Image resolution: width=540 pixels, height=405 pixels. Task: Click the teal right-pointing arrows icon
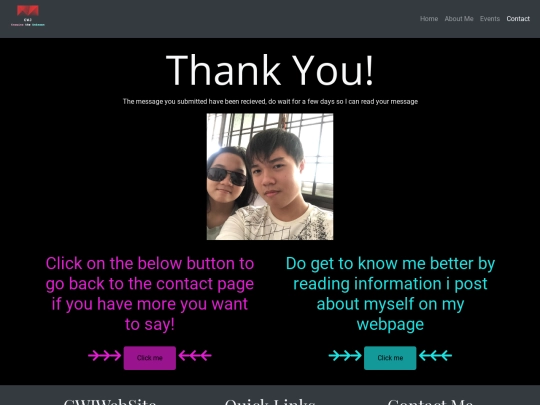345,355
